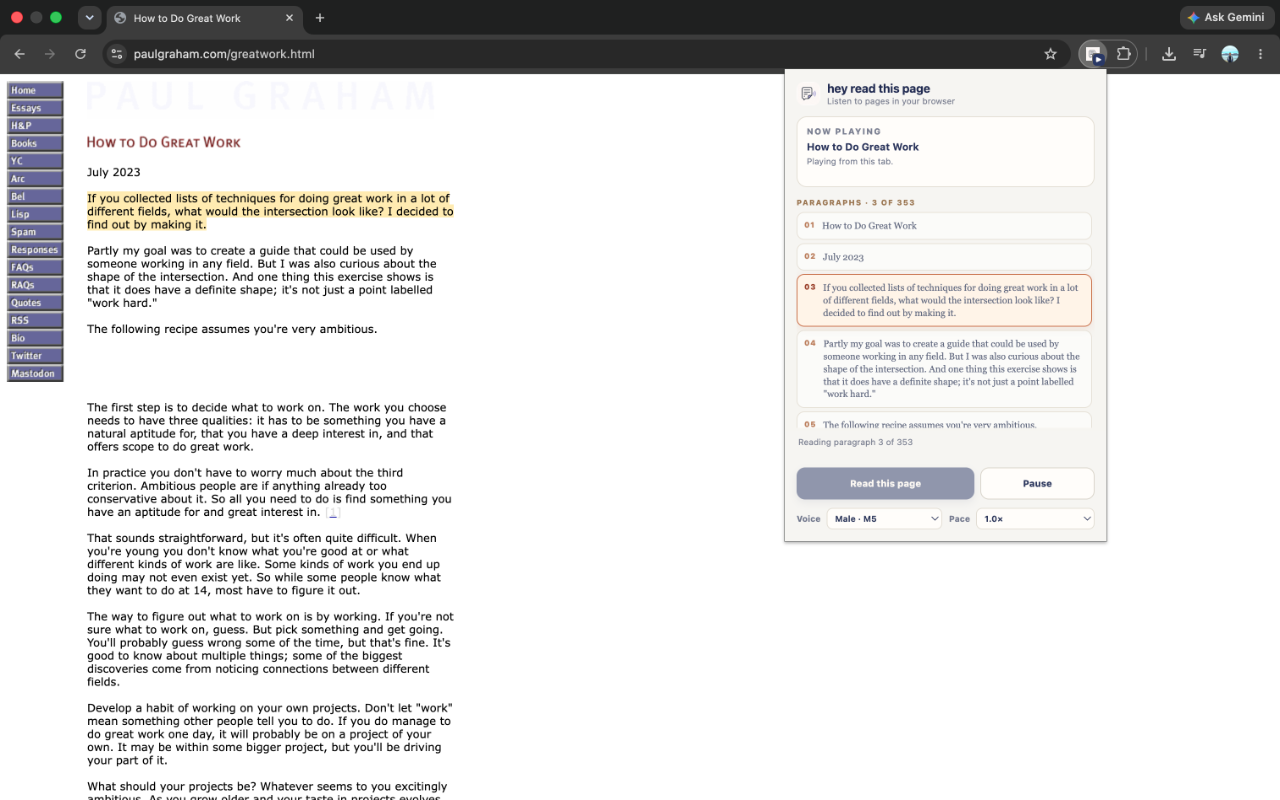Open the Mastodon sidebar link
Viewport: 1280px width, 800px height.
click(35, 374)
